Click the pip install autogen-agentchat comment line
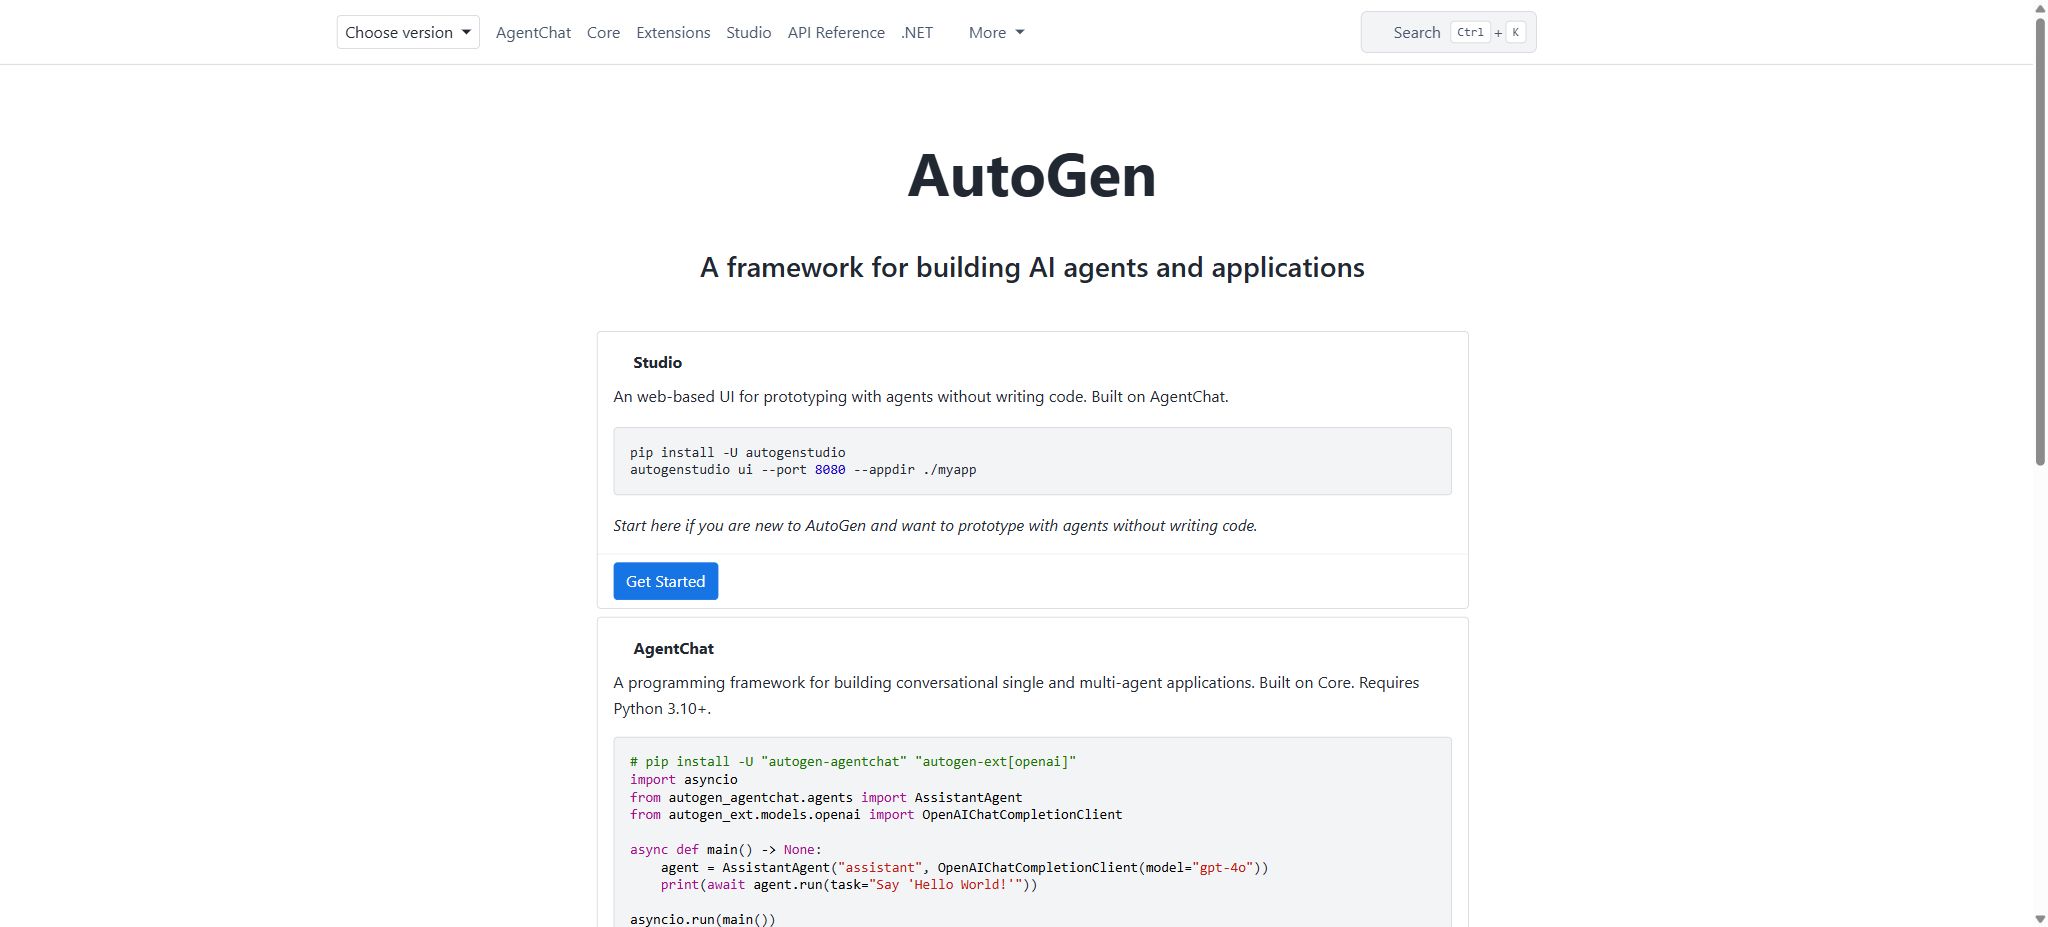Viewport: 2048px width, 927px height. click(853, 762)
